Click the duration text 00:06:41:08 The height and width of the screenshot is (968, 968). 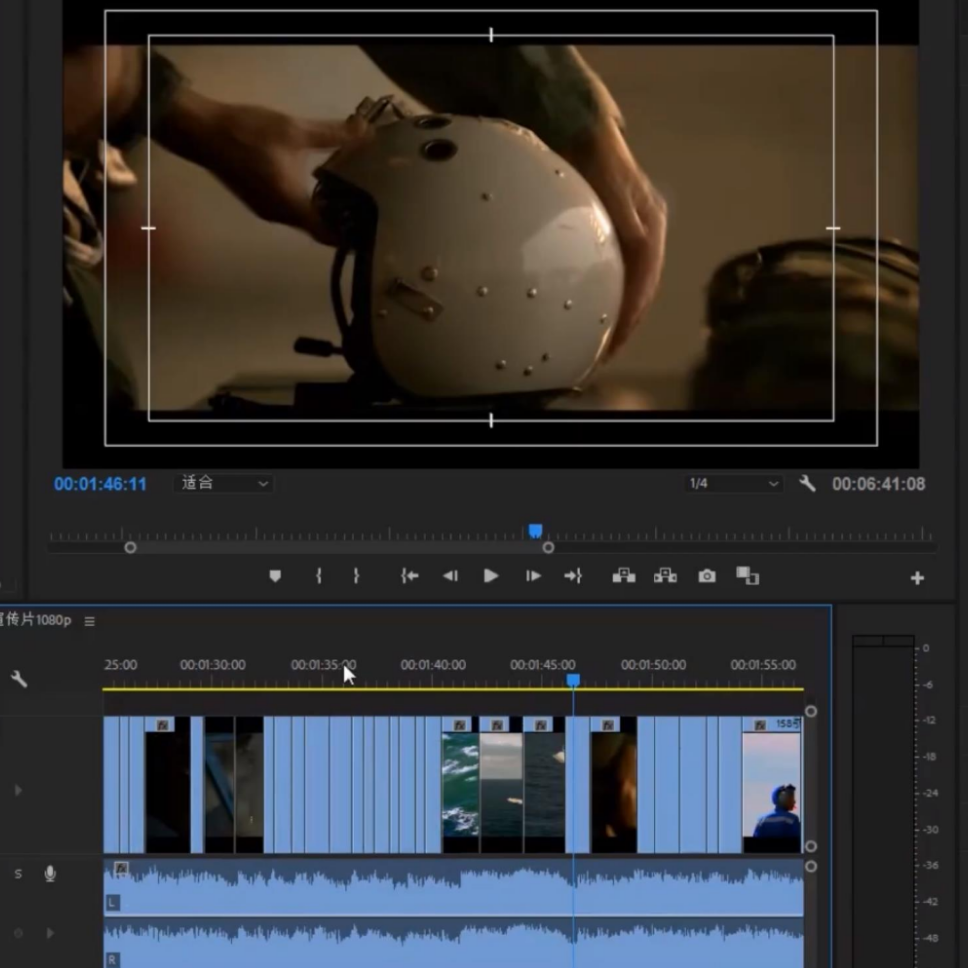pyautogui.click(x=878, y=484)
